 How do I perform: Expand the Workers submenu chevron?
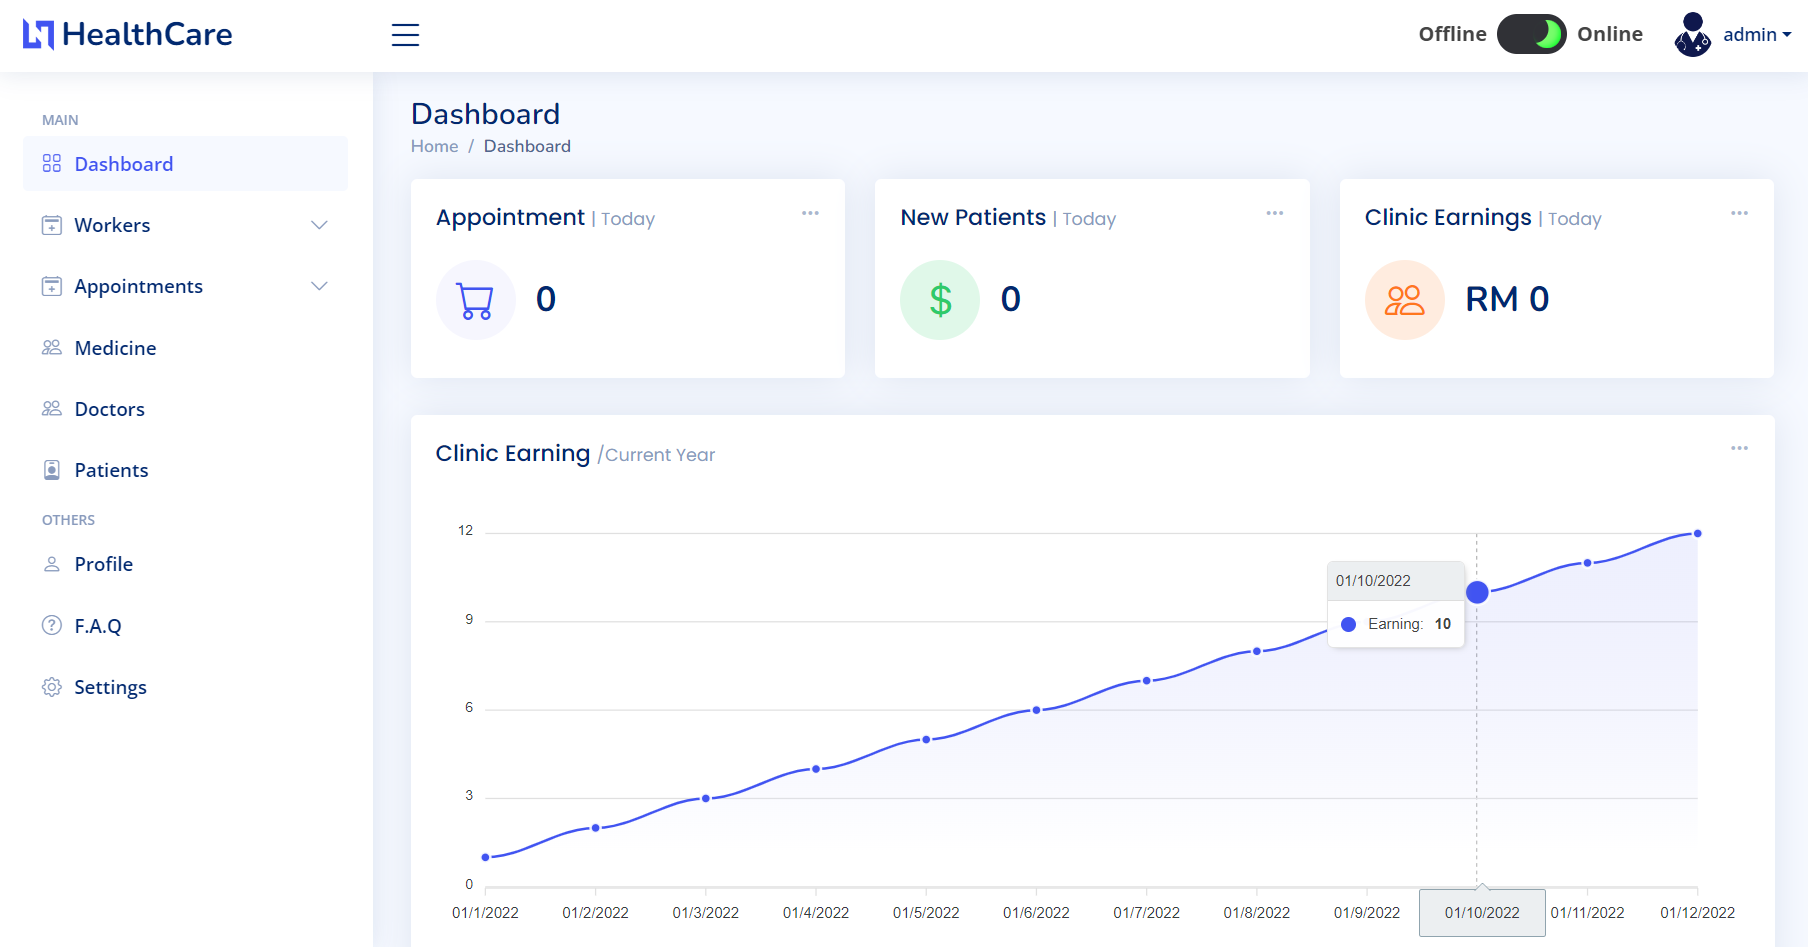pyautogui.click(x=319, y=225)
